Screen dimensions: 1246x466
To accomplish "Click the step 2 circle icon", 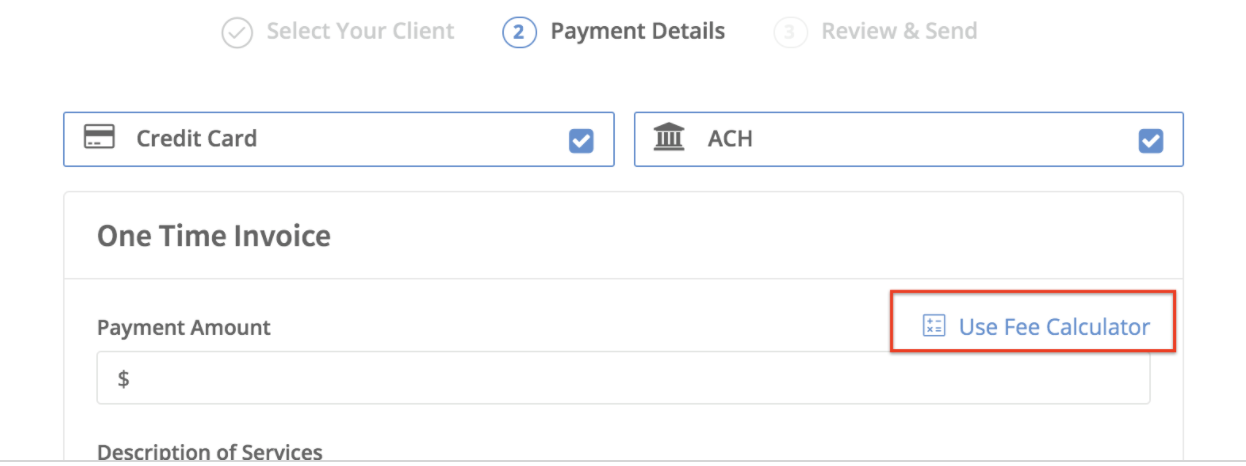I will point(518,33).
